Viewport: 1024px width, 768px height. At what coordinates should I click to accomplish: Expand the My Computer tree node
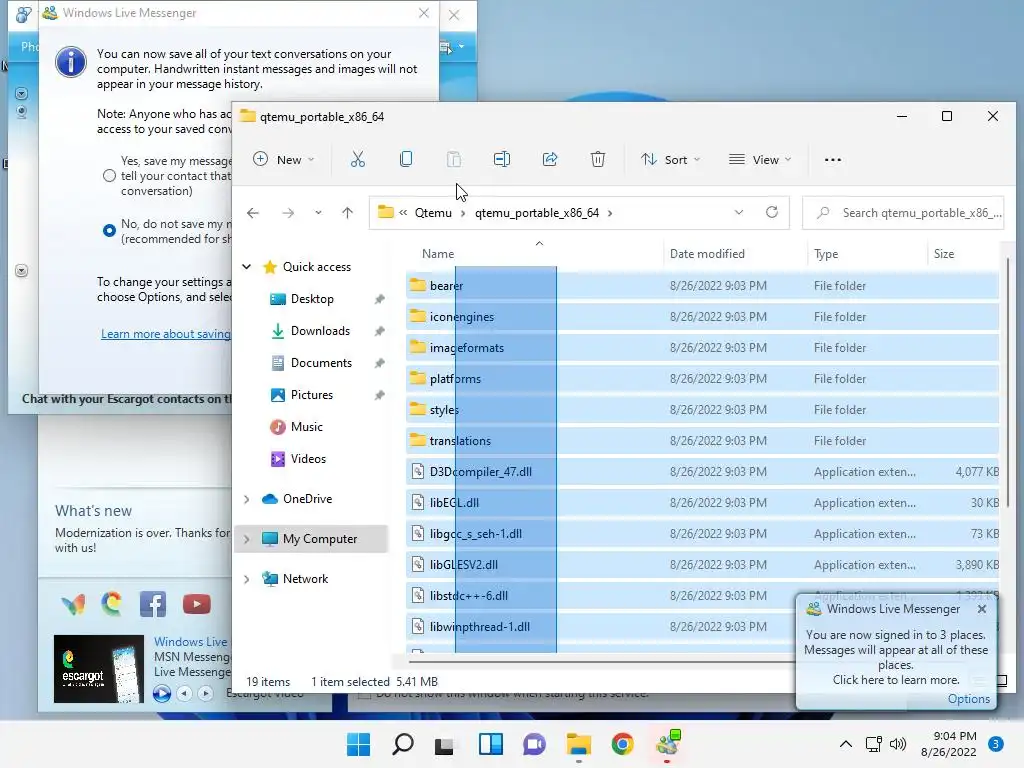click(x=246, y=539)
